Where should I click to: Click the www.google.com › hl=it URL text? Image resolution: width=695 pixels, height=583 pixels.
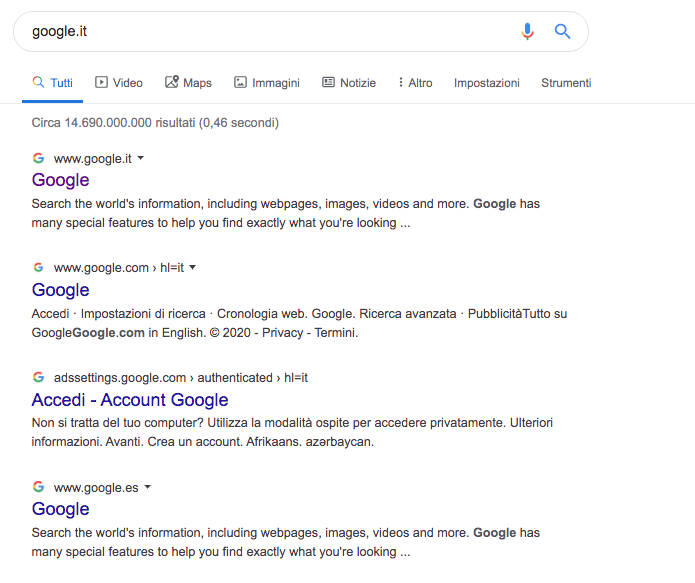[119, 268]
